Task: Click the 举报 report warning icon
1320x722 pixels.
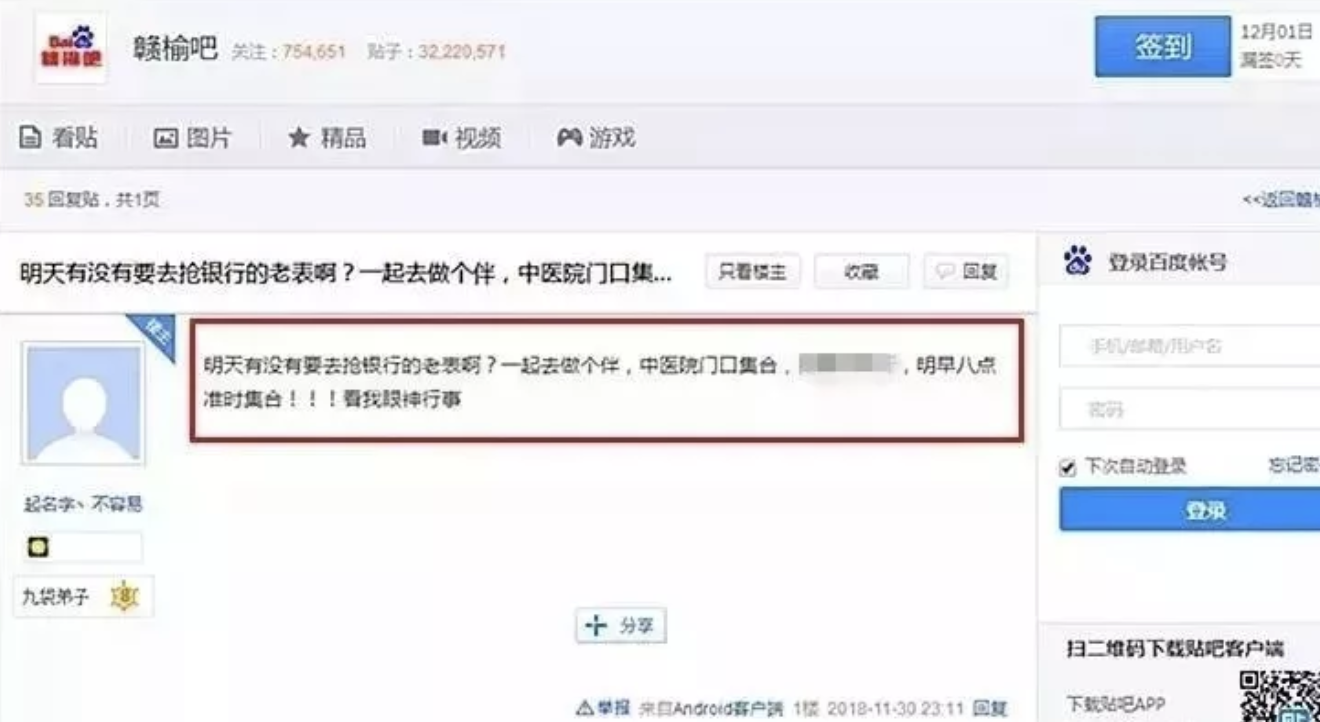Action: [585, 708]
